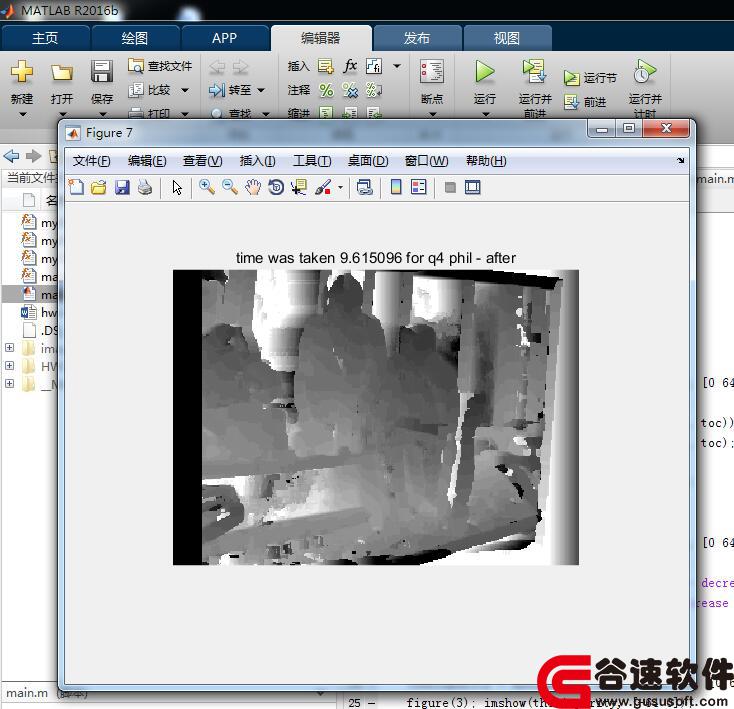Switch to the View (视图) tab
Image resolution: width=734 pixels, height=709 pixels.
pos(507,38)
